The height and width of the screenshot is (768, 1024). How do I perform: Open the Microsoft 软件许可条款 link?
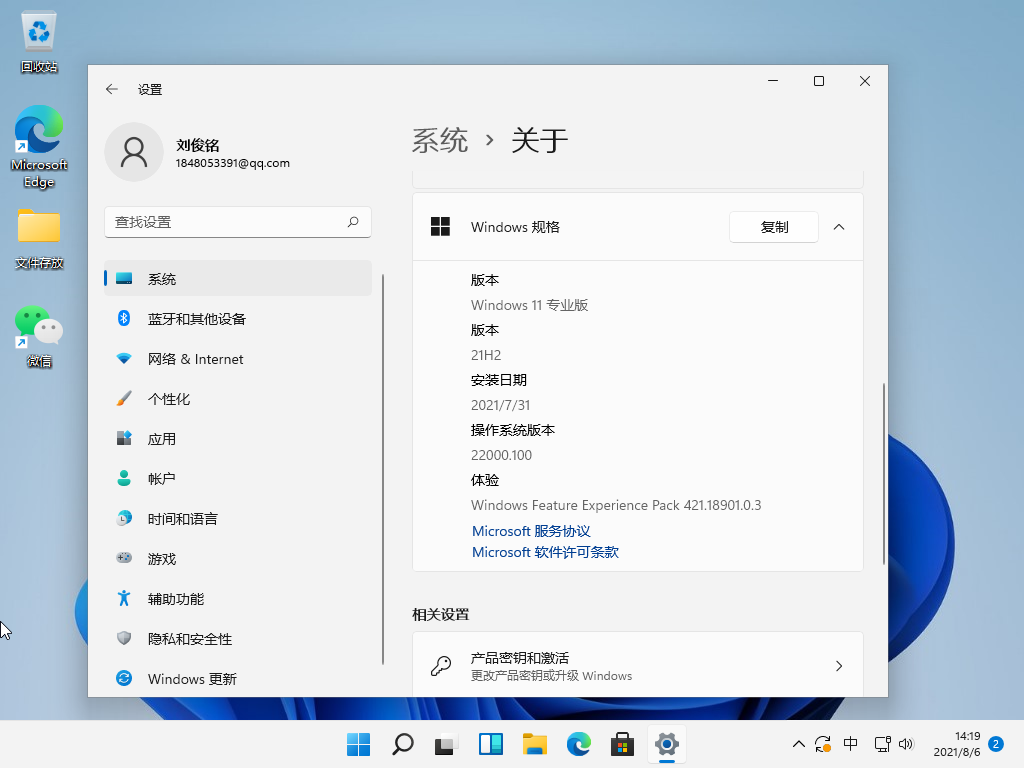click(x=544, y=552)
